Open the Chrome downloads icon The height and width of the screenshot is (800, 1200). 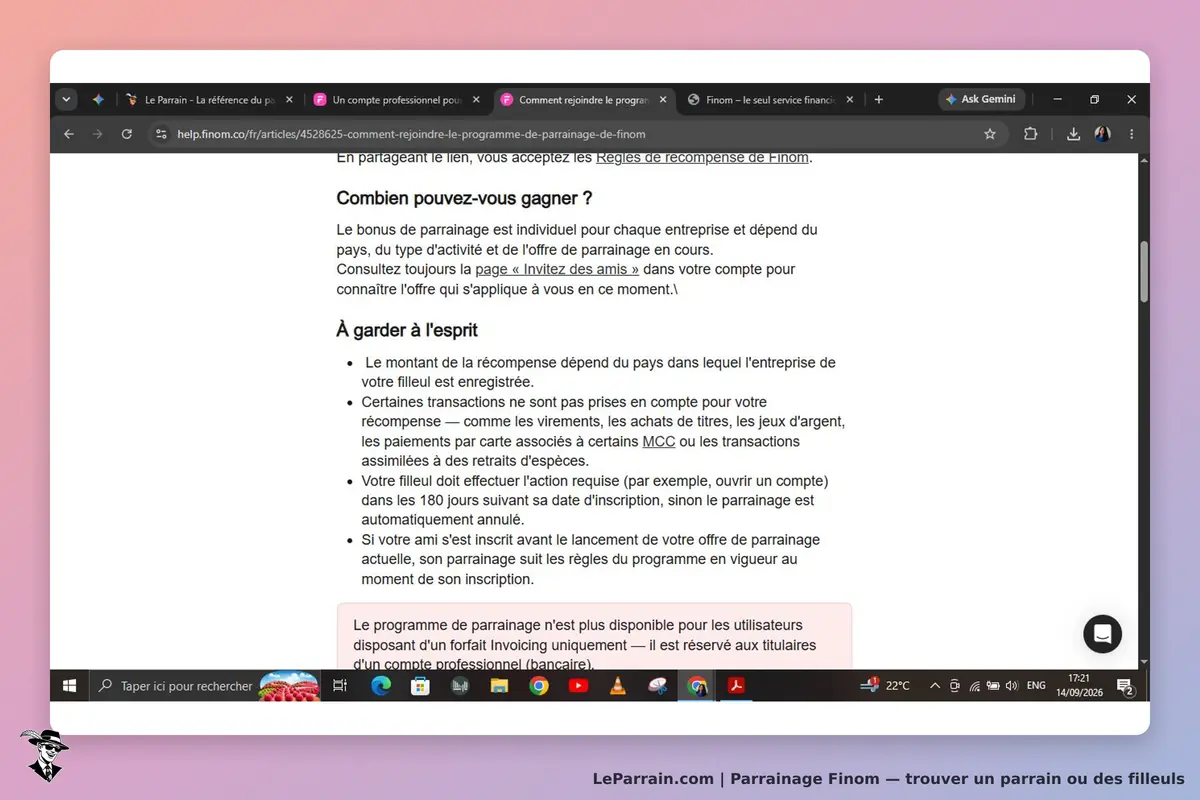[x=1073, y=134]
